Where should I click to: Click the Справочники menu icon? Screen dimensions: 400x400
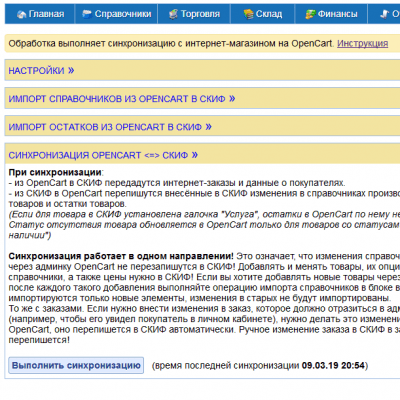87,14
